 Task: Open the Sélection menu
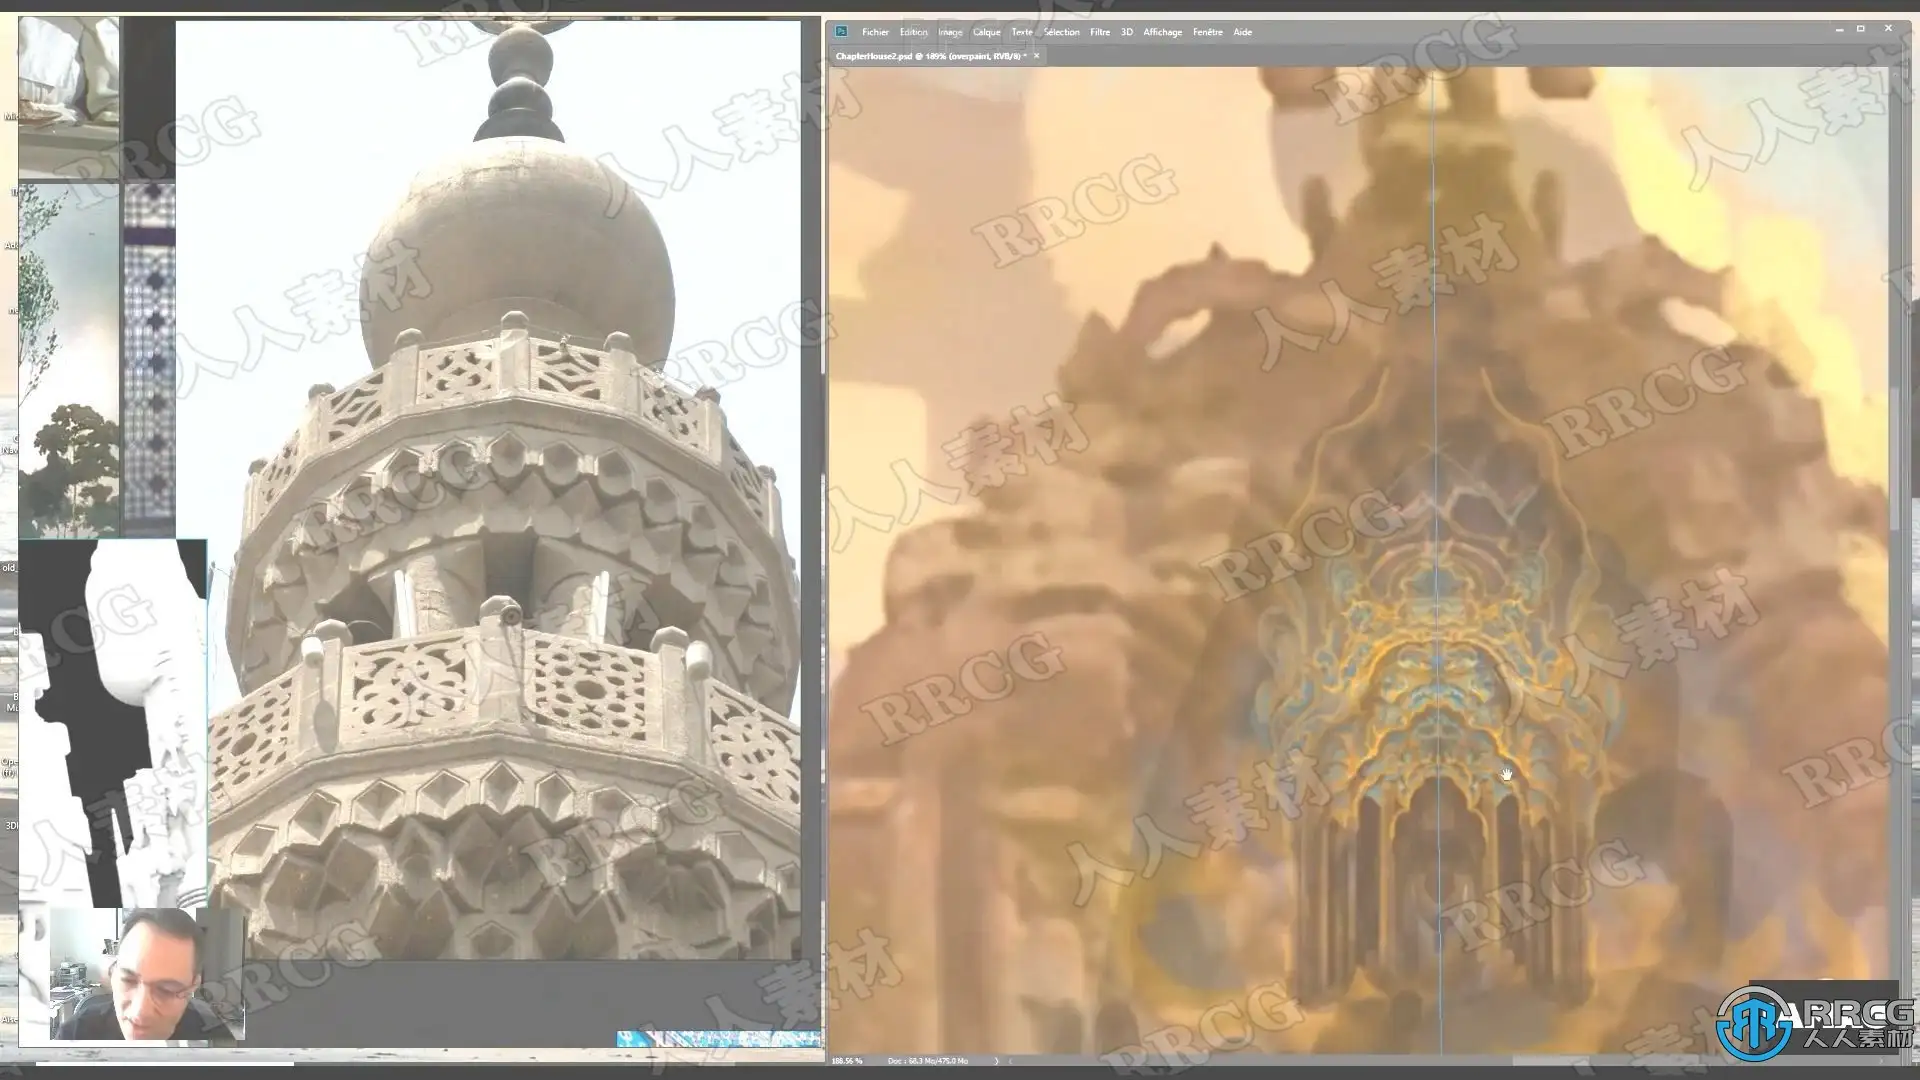[1061, 32]
